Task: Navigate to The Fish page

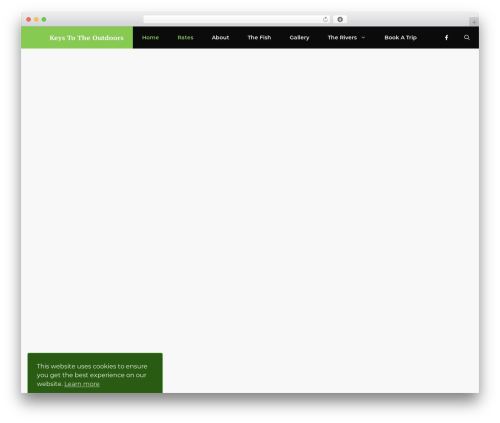Action: click(259, 38)
